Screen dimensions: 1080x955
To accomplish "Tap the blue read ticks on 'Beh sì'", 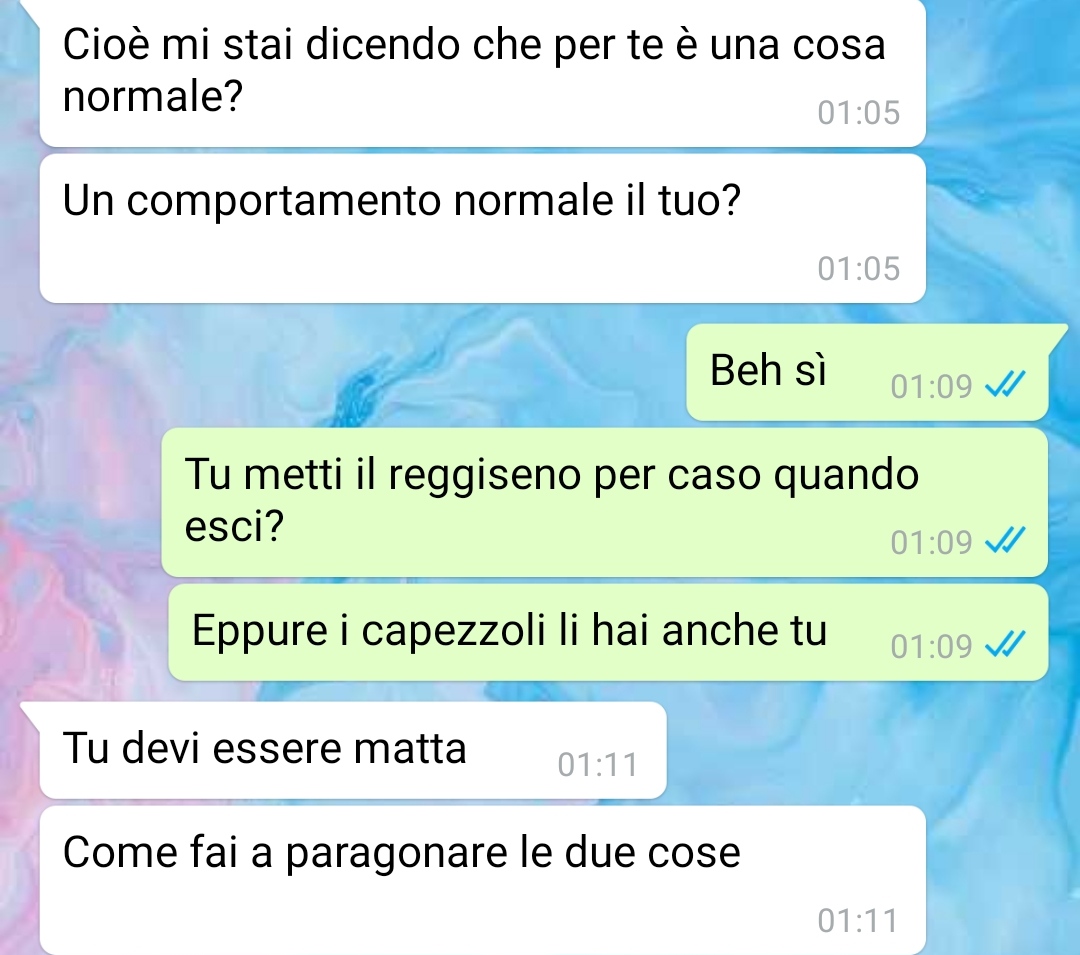I will coord(1006,384).
